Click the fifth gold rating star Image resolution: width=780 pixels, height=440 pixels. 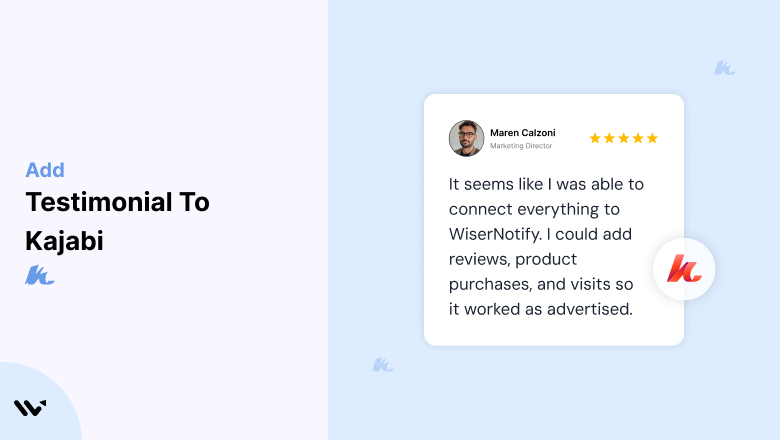click(x=652, y=138)
